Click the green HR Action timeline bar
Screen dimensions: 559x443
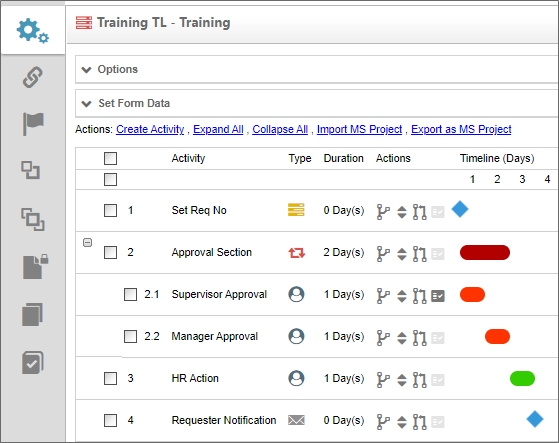[522, 378]
